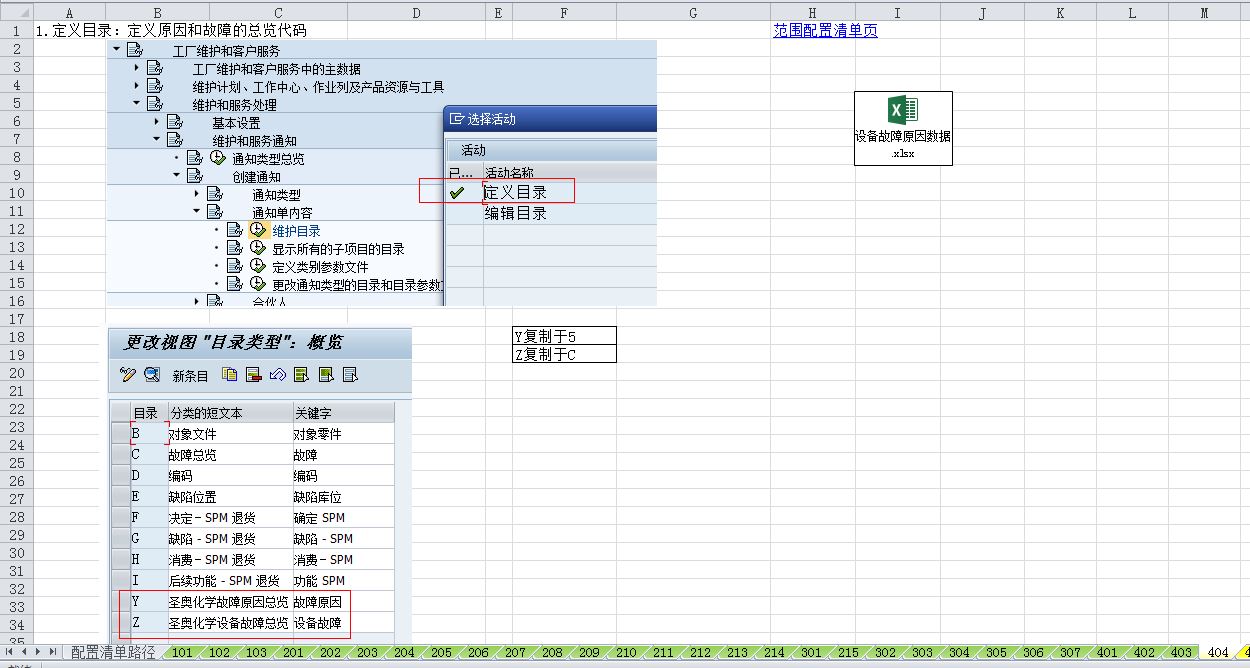Select the heading cell 1.定义目录：定义原因和故障的总览代码
The height and width of the screenshot is (668, 1250).
click(x=171, y=30)
